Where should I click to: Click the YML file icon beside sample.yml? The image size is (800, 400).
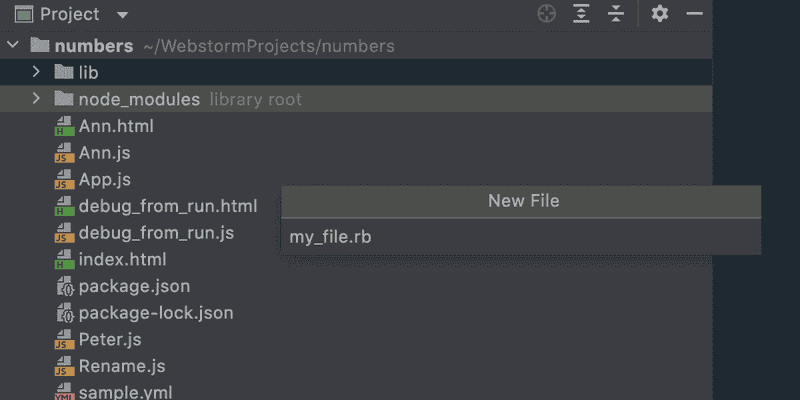tap(64, 392)
